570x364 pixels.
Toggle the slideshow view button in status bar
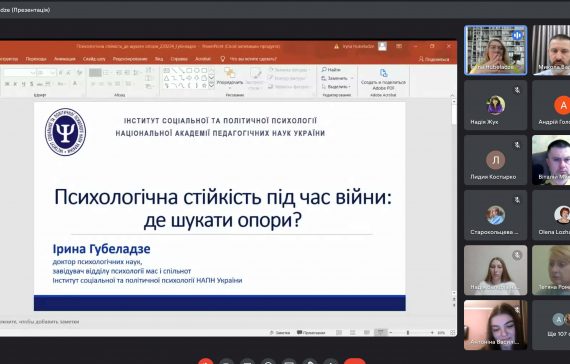point(380,332)
